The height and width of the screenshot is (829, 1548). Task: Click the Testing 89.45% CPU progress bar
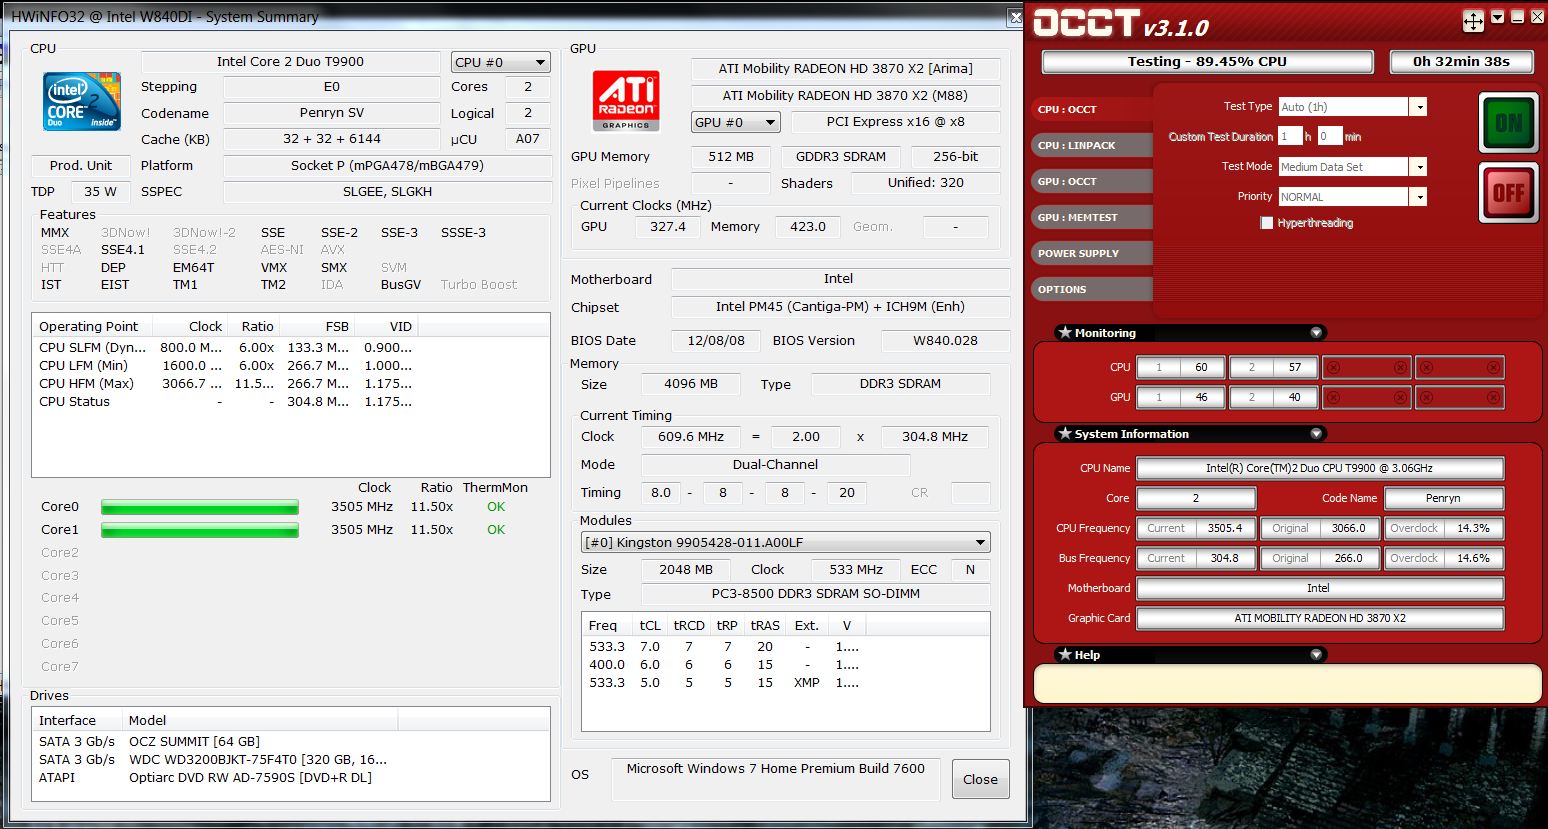pyautogui.click(x=1207, y=61)
